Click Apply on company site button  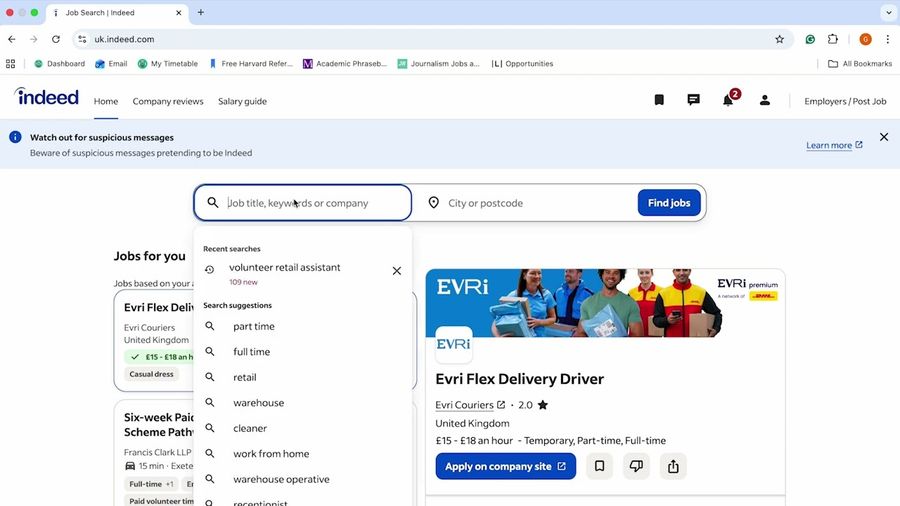(x=506, y=466)
